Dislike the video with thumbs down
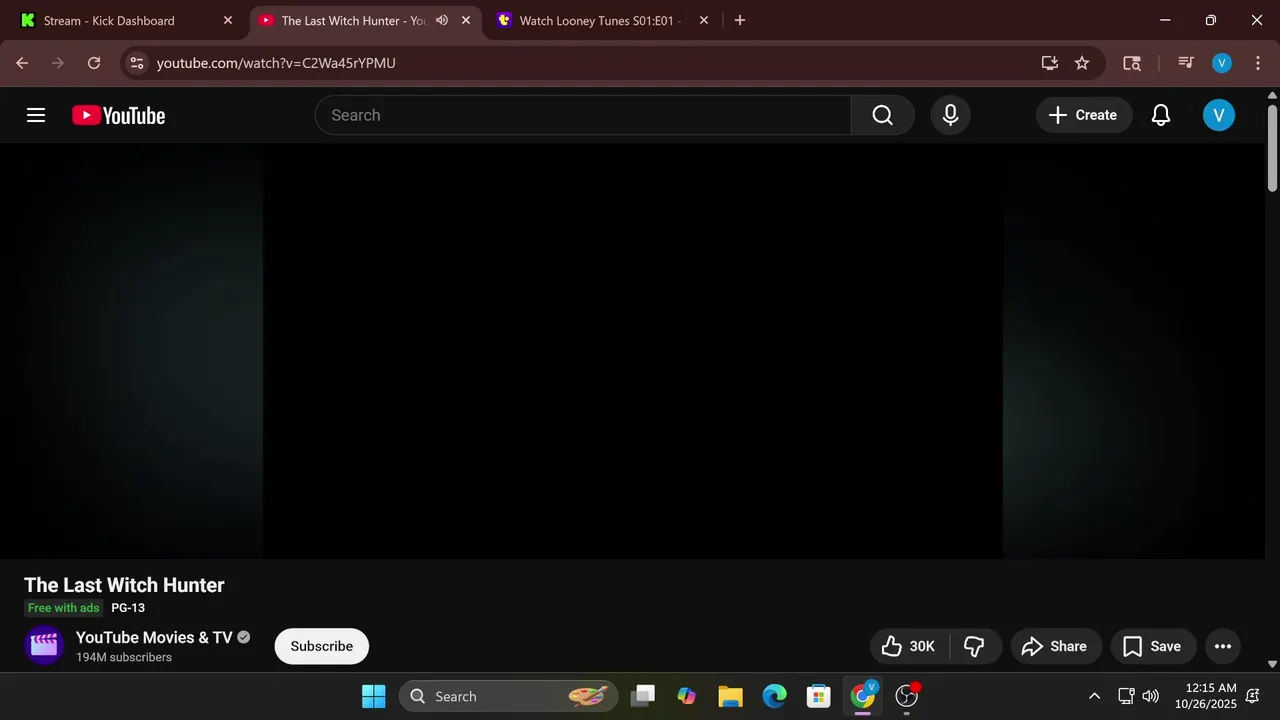This screenshot has height=720, width=1280. [x=974, y=646]
